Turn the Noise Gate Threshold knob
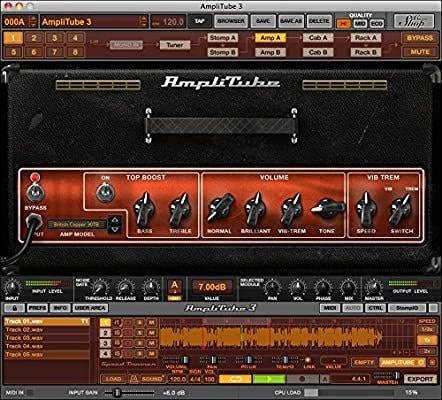 point(99,288)
